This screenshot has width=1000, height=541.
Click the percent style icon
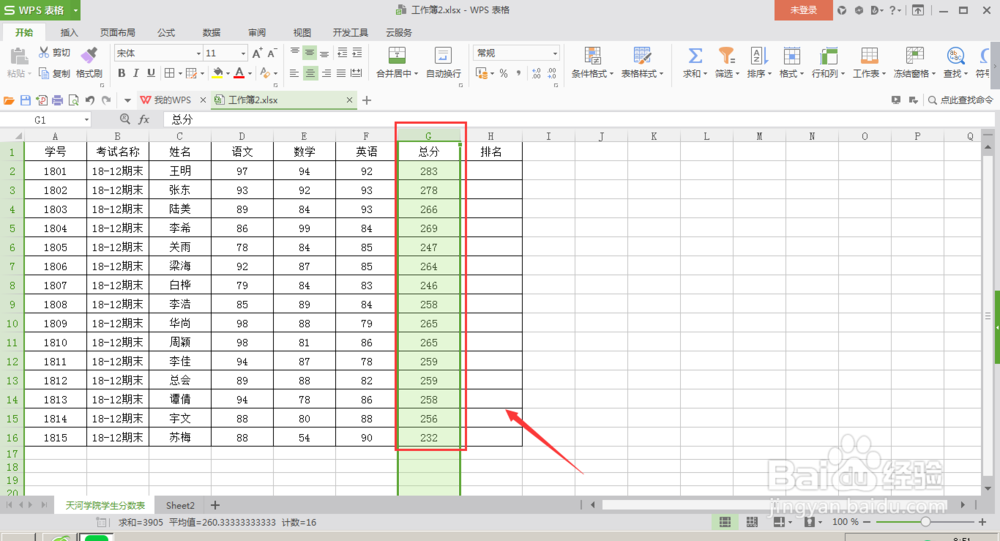coord(504,73)
